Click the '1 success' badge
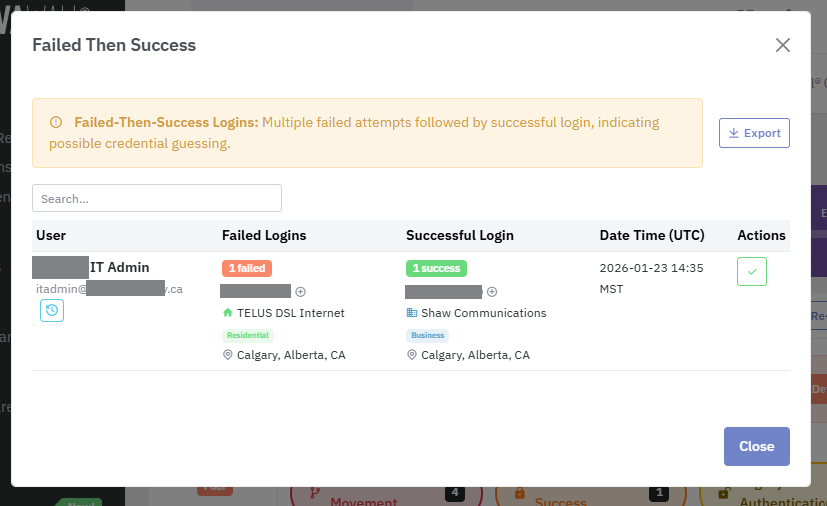This screenshot has width=827, height=506. pyautogui.click(x=436, y=268)
